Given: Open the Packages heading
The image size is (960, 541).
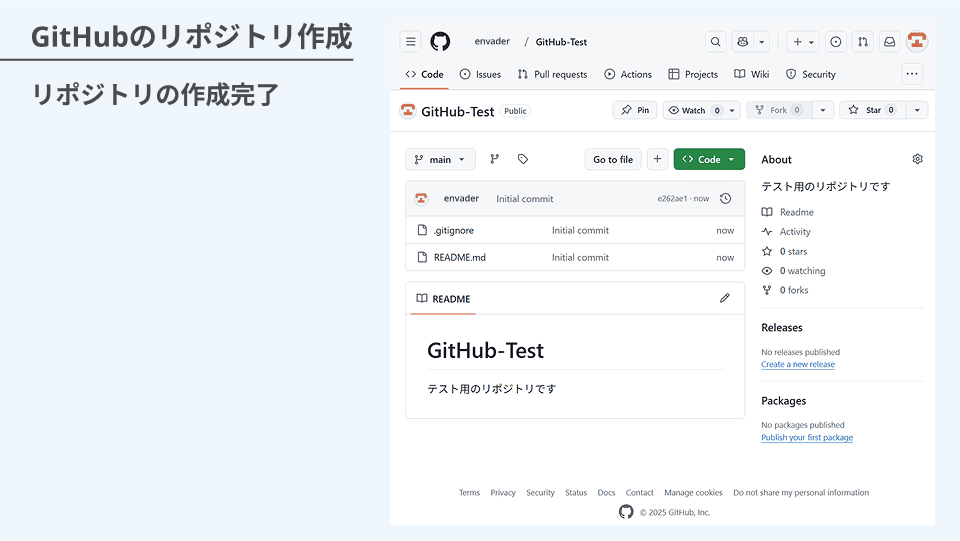Looking at the screenshot, I should coord(784,401).
